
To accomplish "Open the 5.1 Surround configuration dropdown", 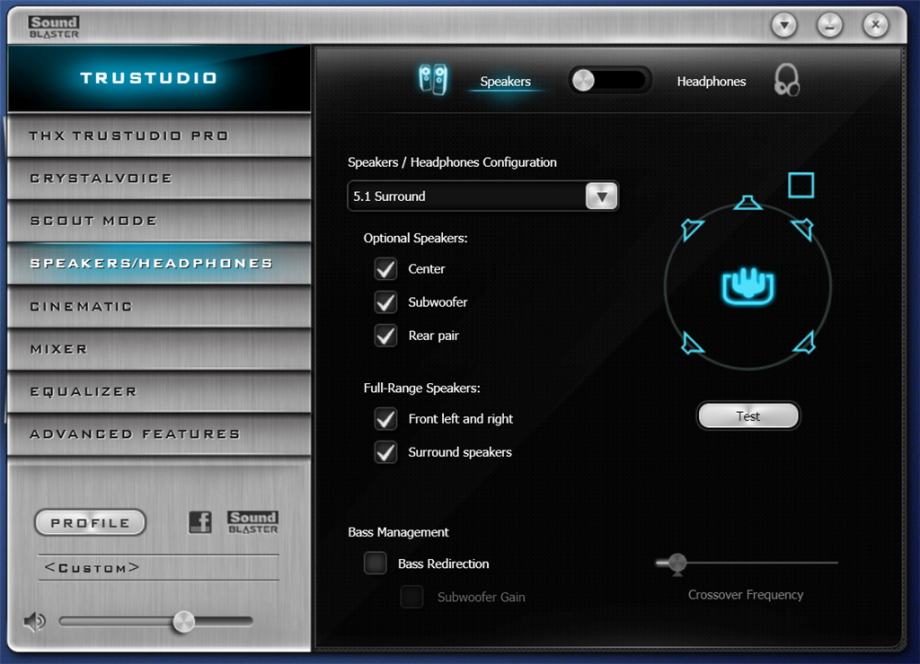I will pos(602,196).
